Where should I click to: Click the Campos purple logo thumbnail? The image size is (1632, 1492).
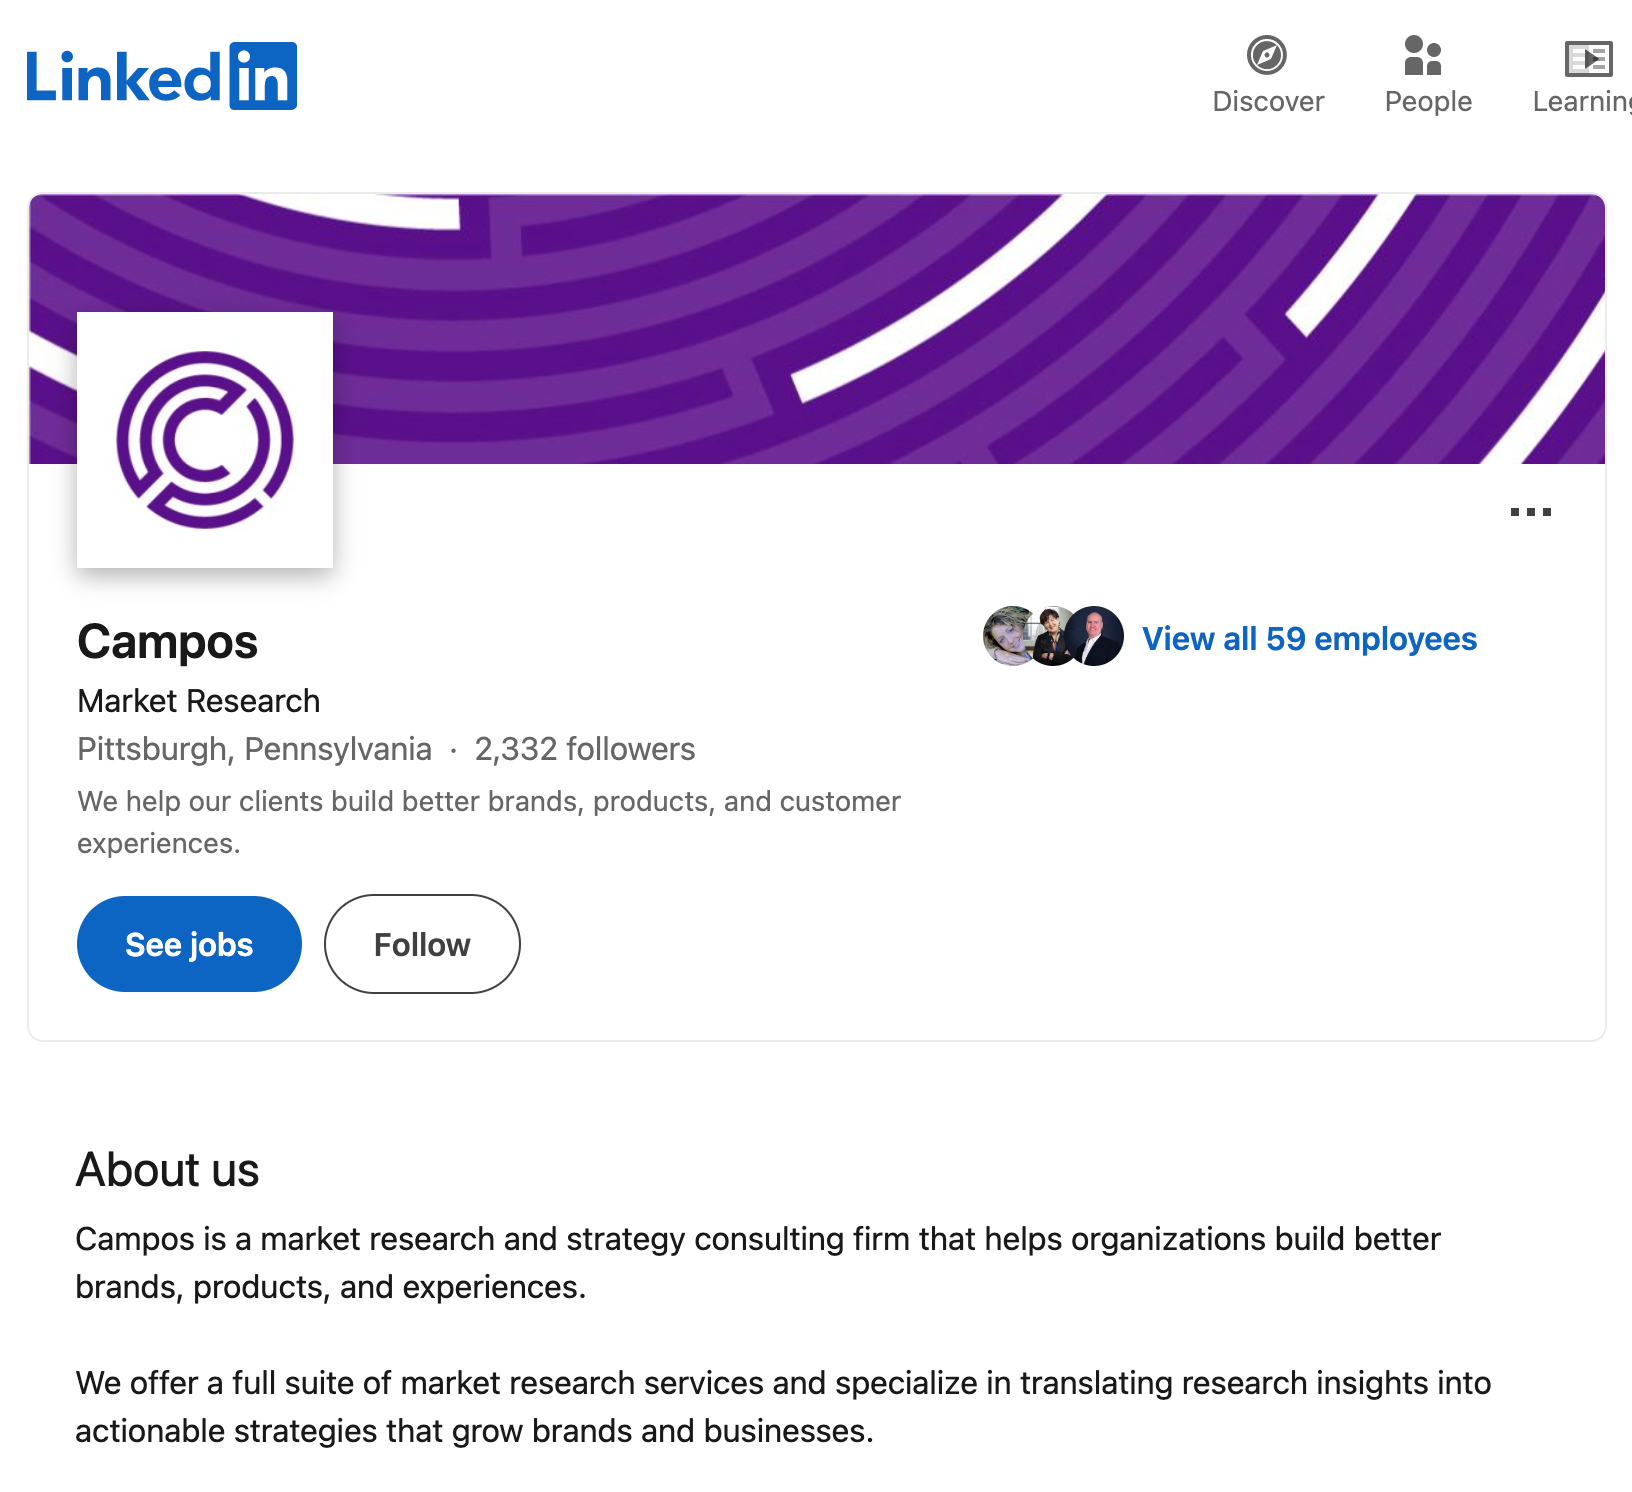205,440
